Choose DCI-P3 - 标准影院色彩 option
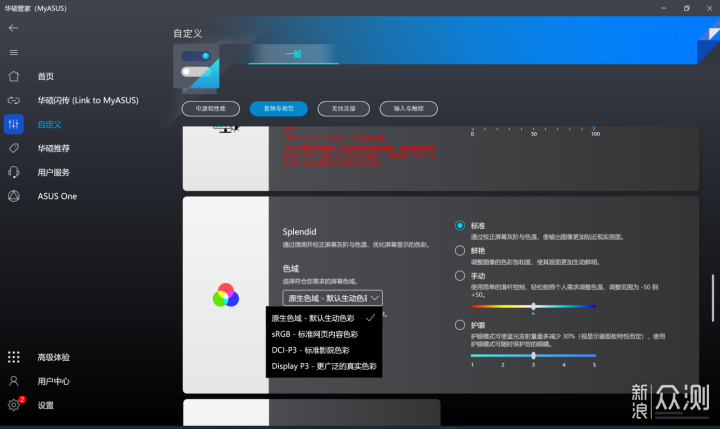The image size is (720, 429). point(324,350)
